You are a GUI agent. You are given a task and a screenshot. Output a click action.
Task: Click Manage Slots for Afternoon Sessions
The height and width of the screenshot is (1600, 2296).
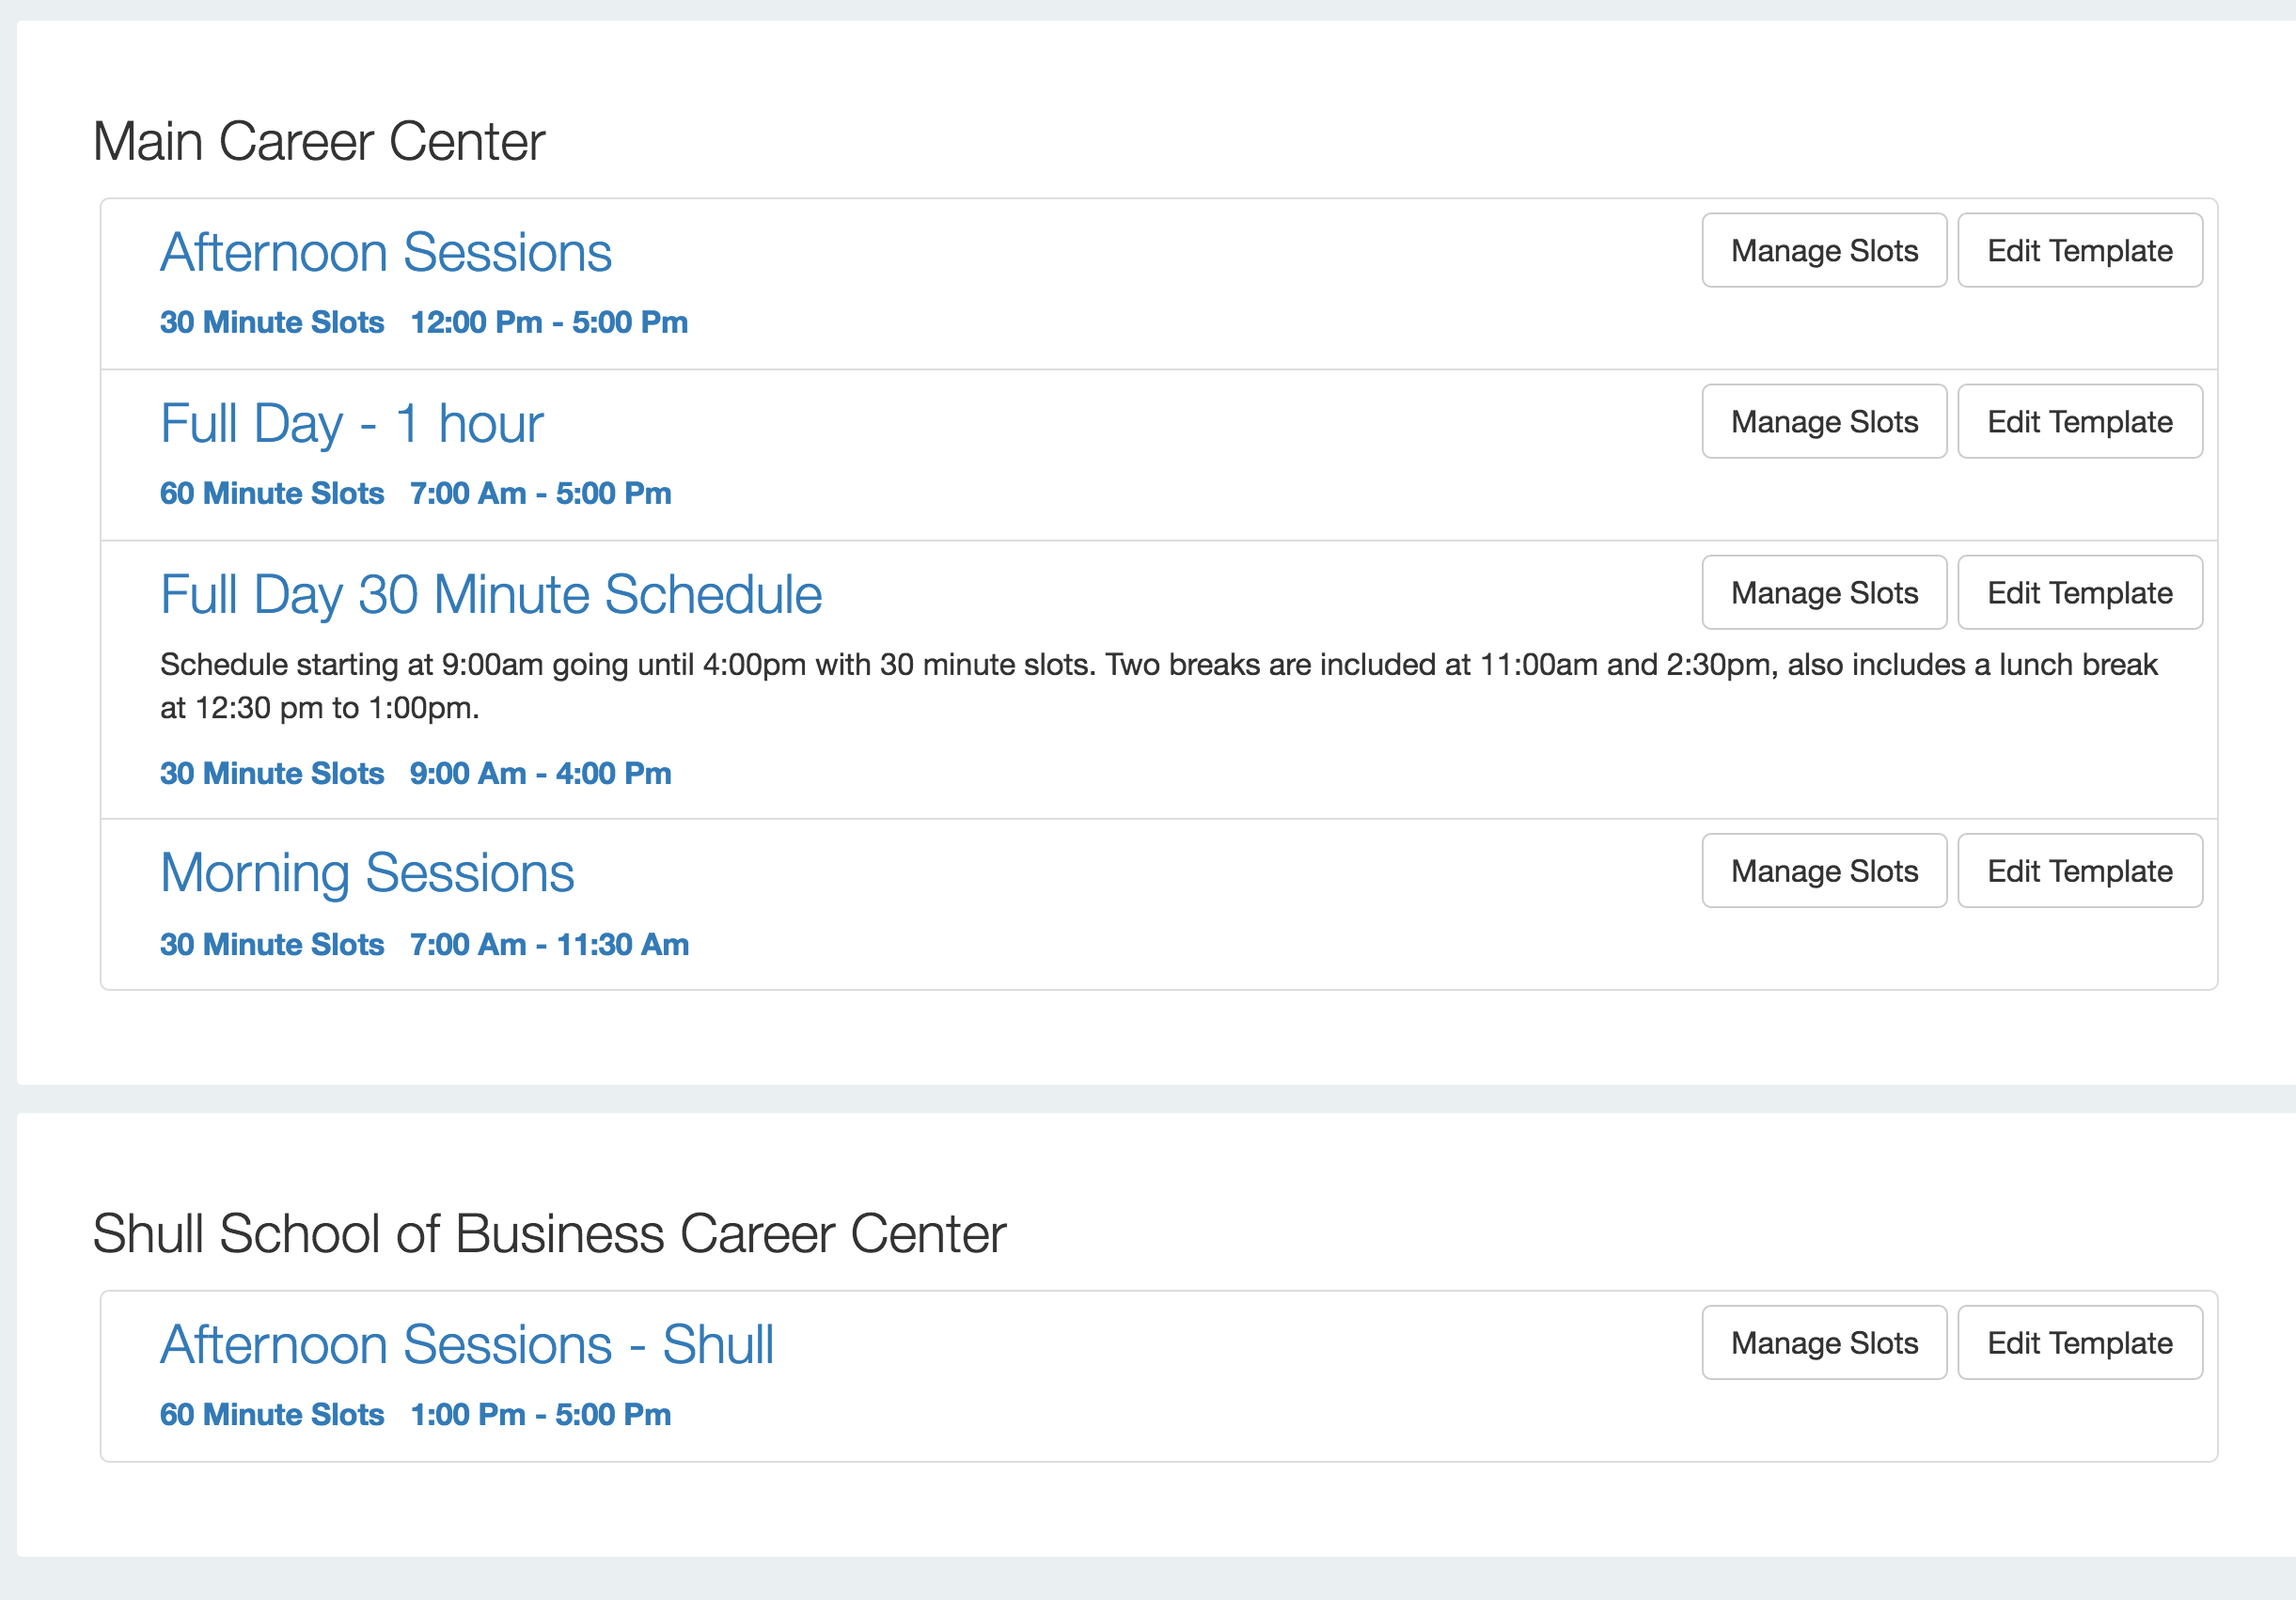coord(1824,250)
